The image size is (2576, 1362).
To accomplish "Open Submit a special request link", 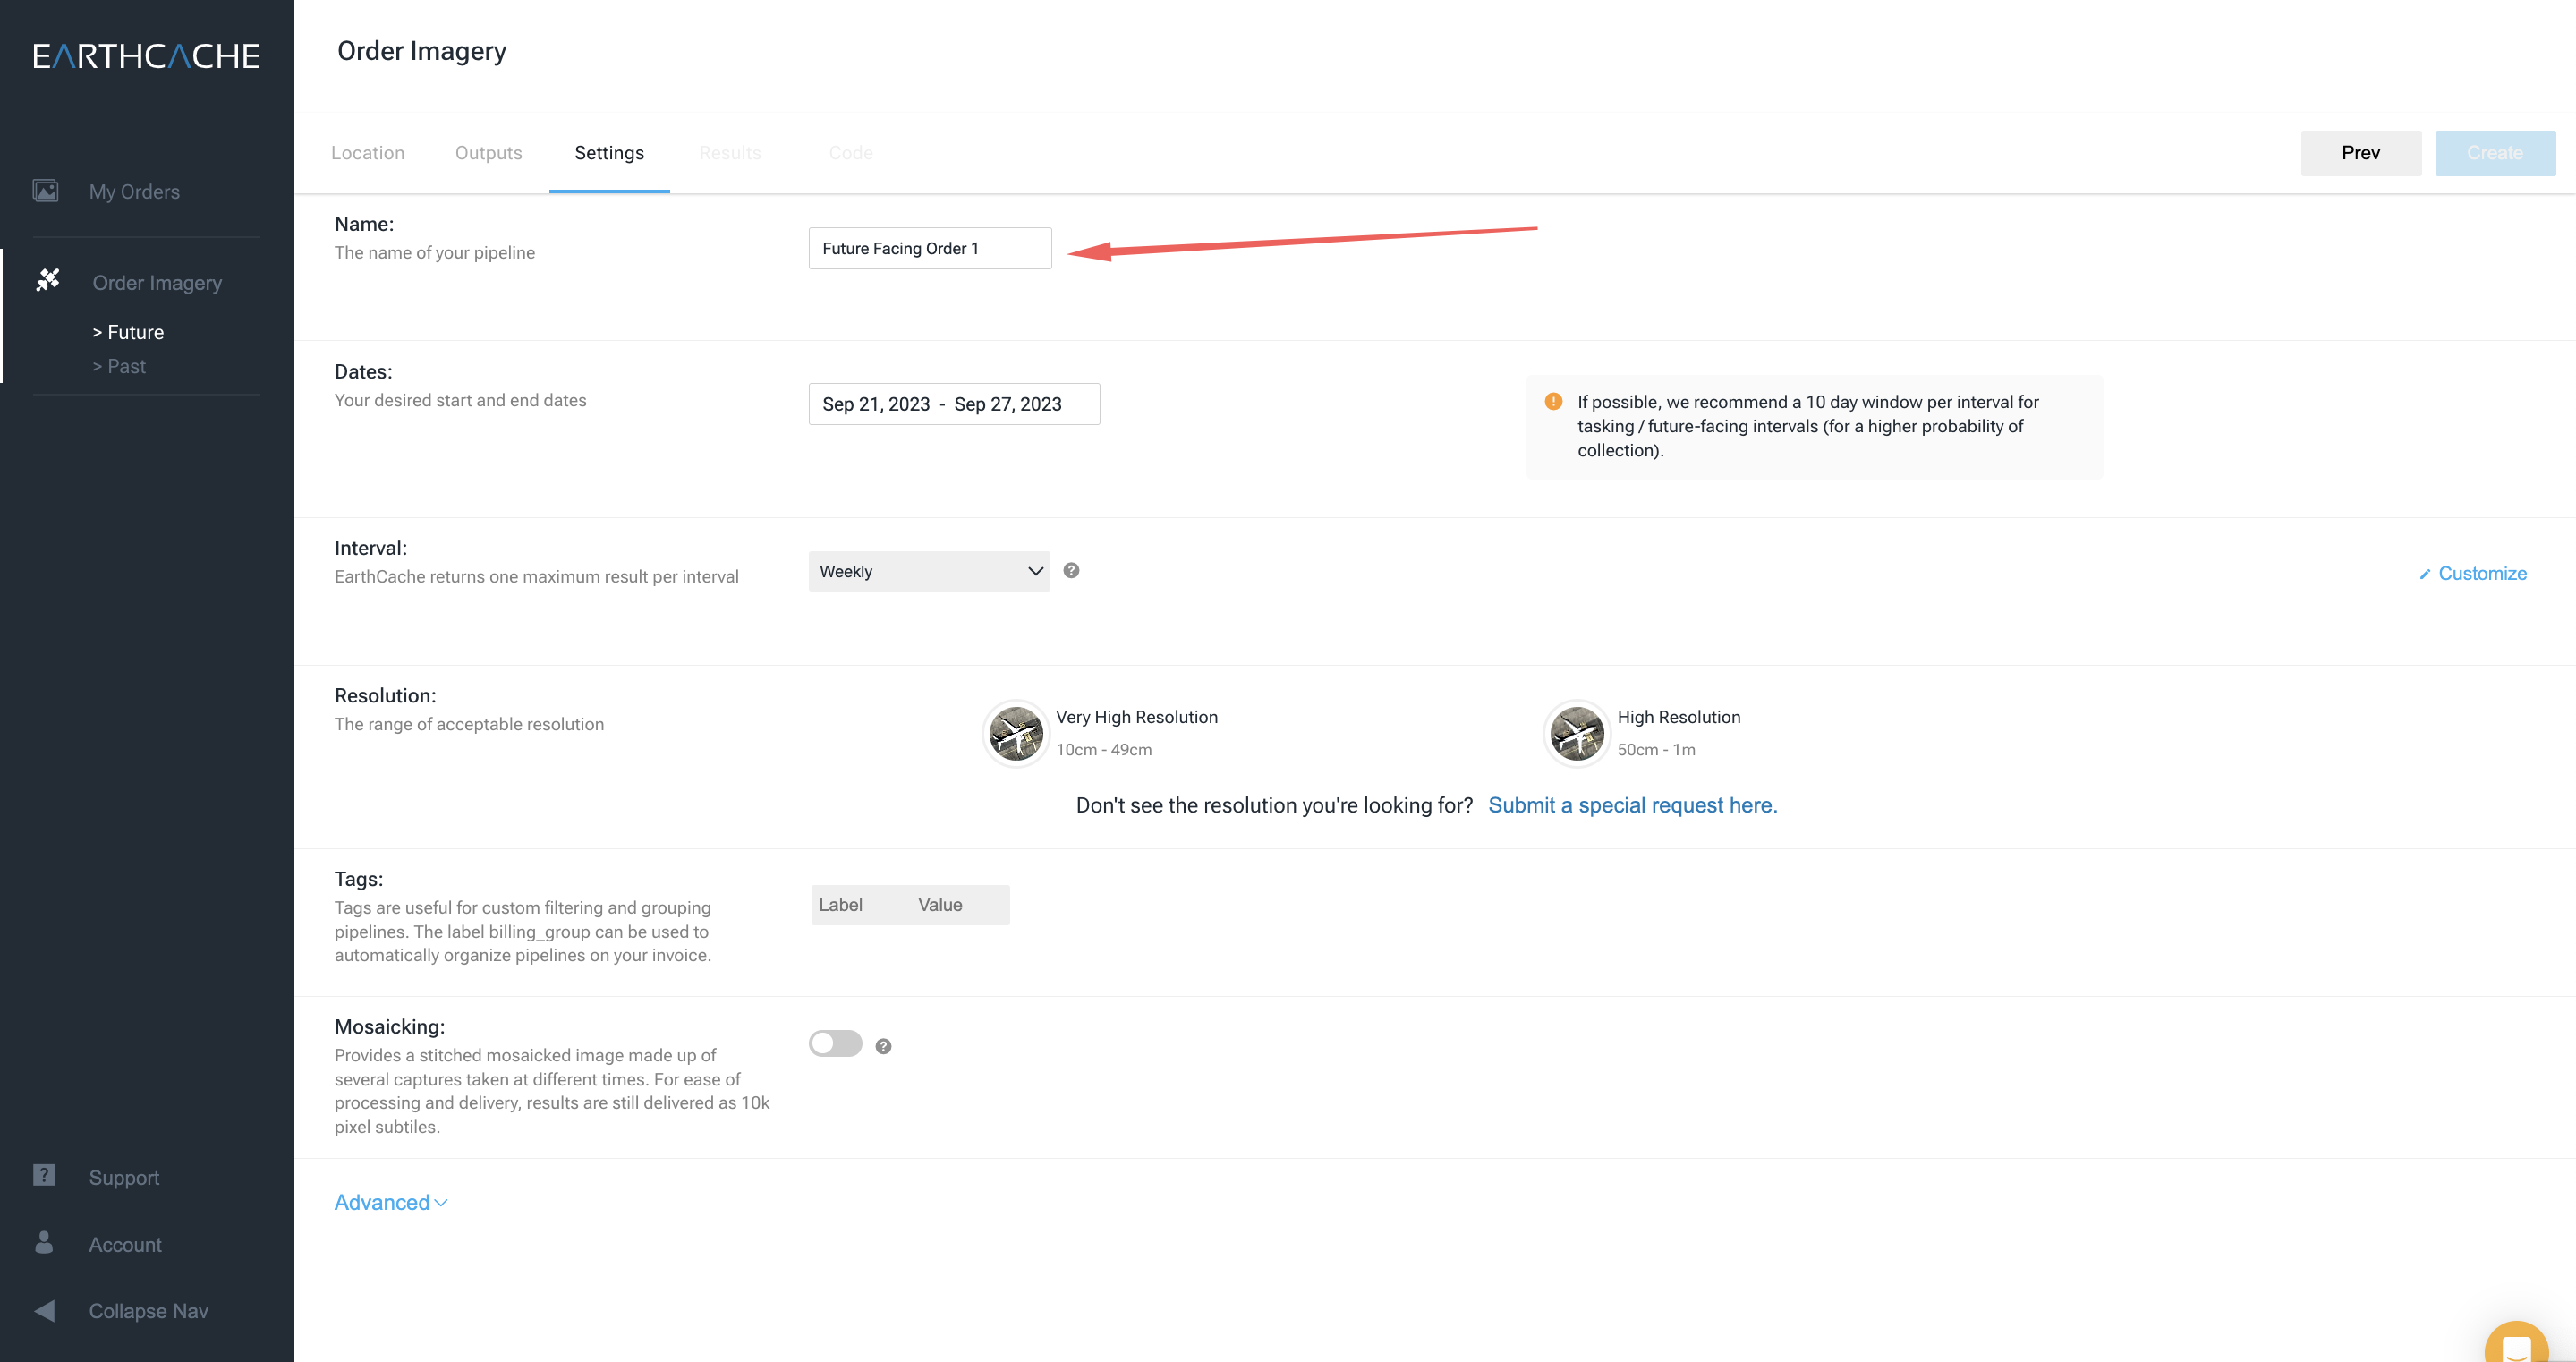I will 1632,805.
